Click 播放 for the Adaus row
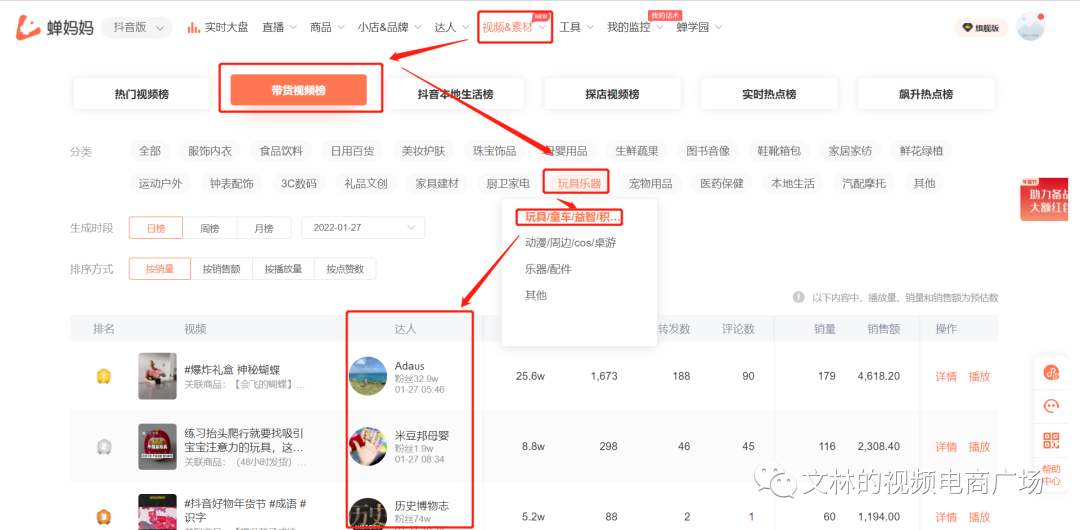The height and width of the screenshot is (530, 1080). click(x=979, y=377)
